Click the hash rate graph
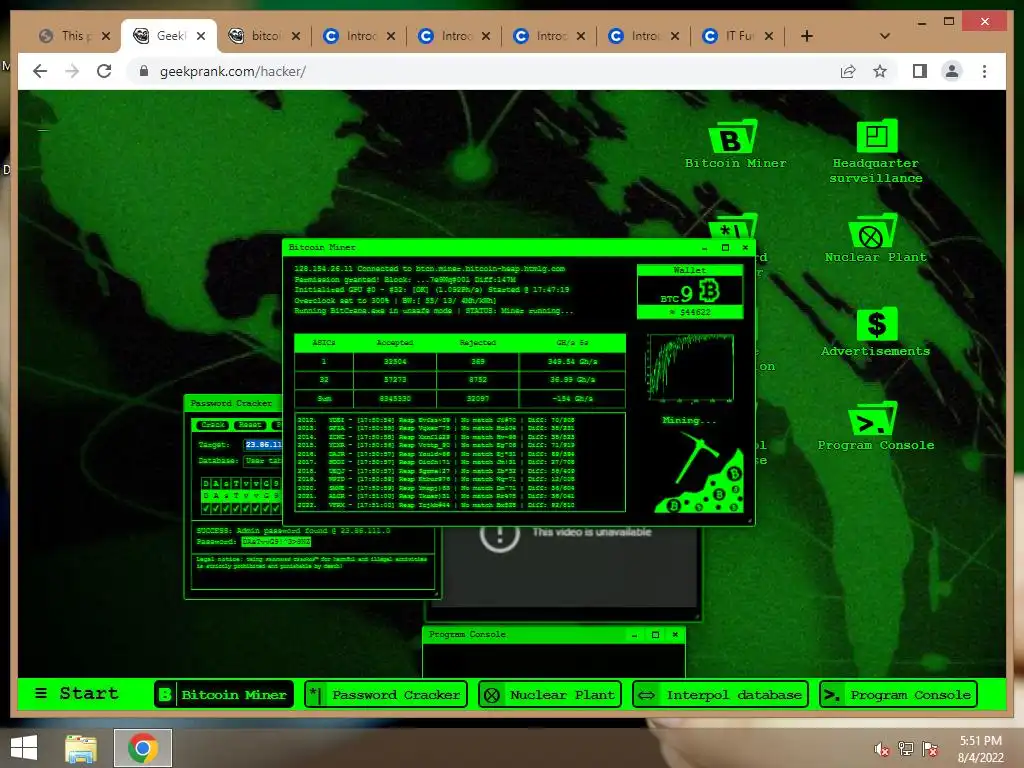 click(x=690, y=368)
